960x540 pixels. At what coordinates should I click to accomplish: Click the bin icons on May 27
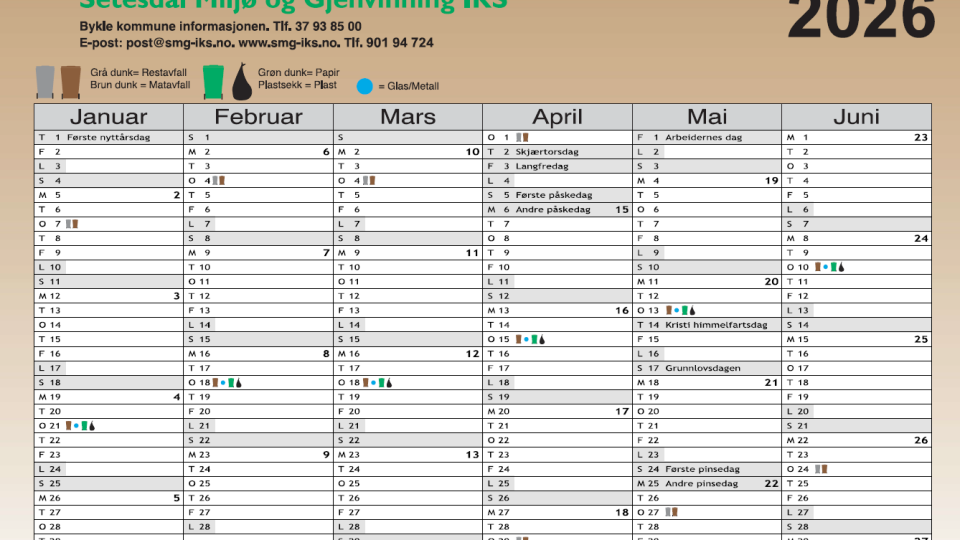point(671,513)
